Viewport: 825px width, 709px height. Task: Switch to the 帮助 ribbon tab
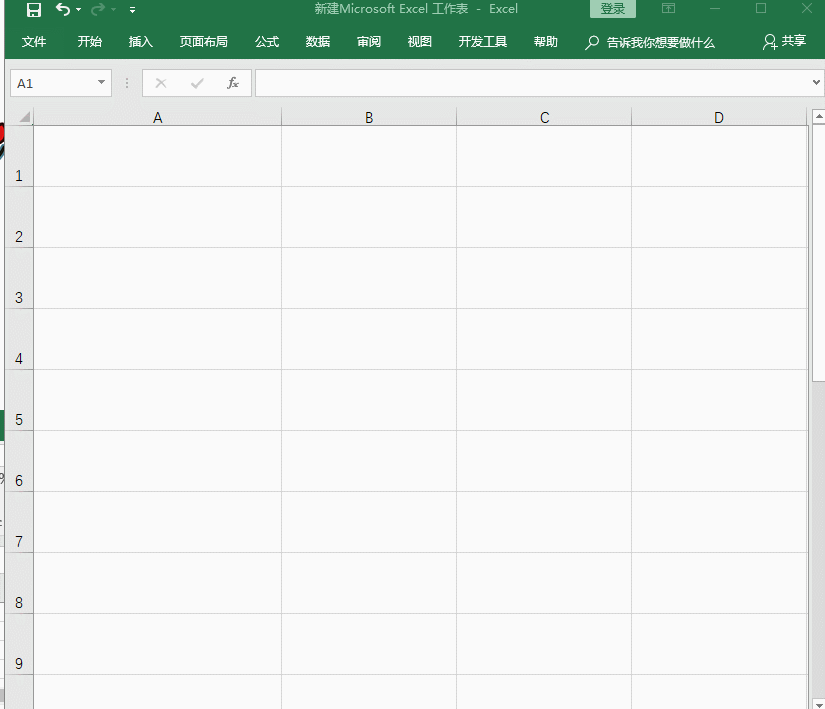pos(546,42)
